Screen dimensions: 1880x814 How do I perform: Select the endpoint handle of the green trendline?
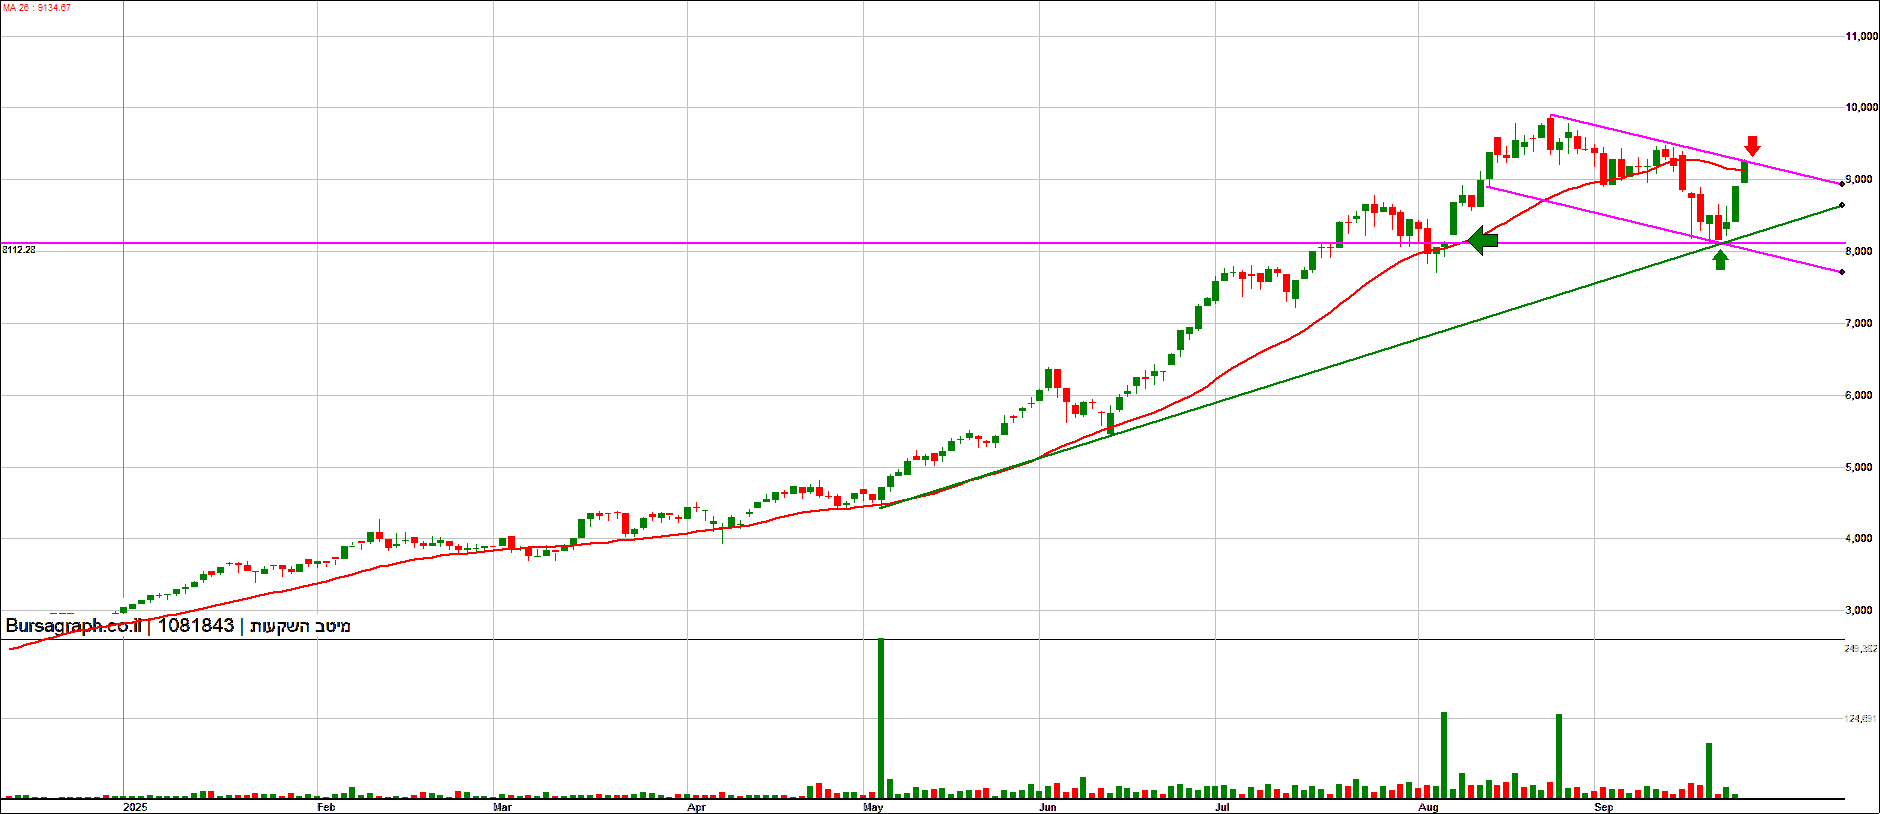(1842, 205)
